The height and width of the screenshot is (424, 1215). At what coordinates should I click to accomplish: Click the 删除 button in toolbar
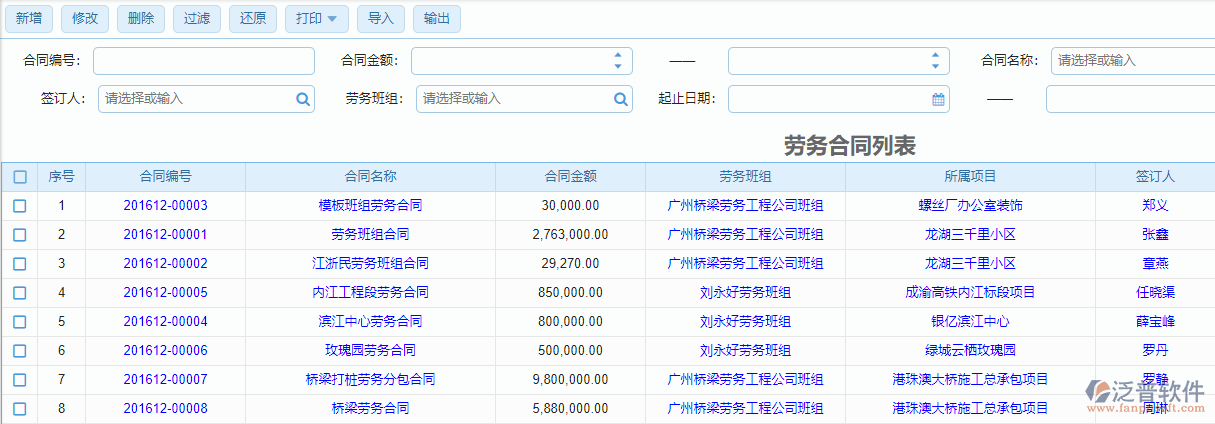(141, 18)
